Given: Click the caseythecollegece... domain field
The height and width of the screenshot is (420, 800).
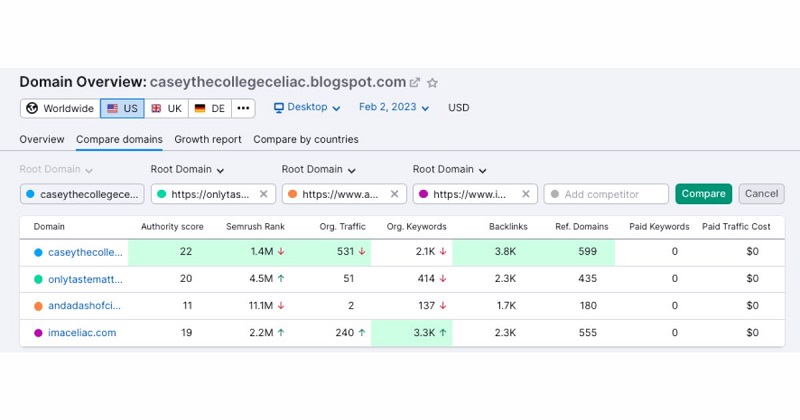Looking at the screenshot, I should [x=82, y=194].
